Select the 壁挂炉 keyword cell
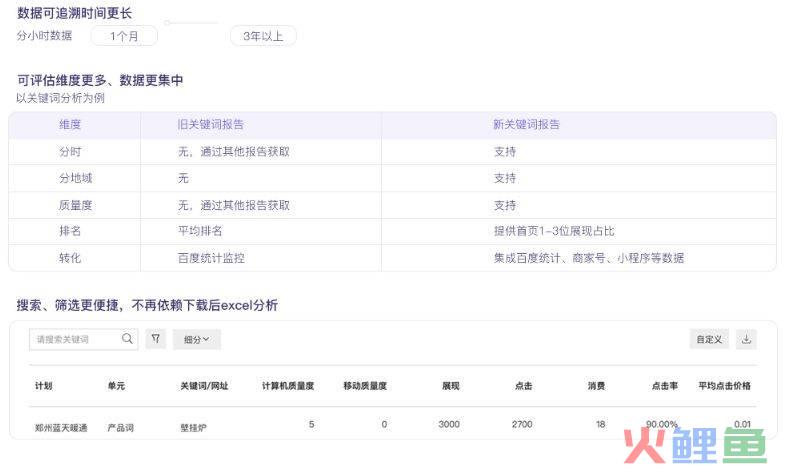Screen dimensions: 791x469 pyautogui.click(x=193, y=428)
